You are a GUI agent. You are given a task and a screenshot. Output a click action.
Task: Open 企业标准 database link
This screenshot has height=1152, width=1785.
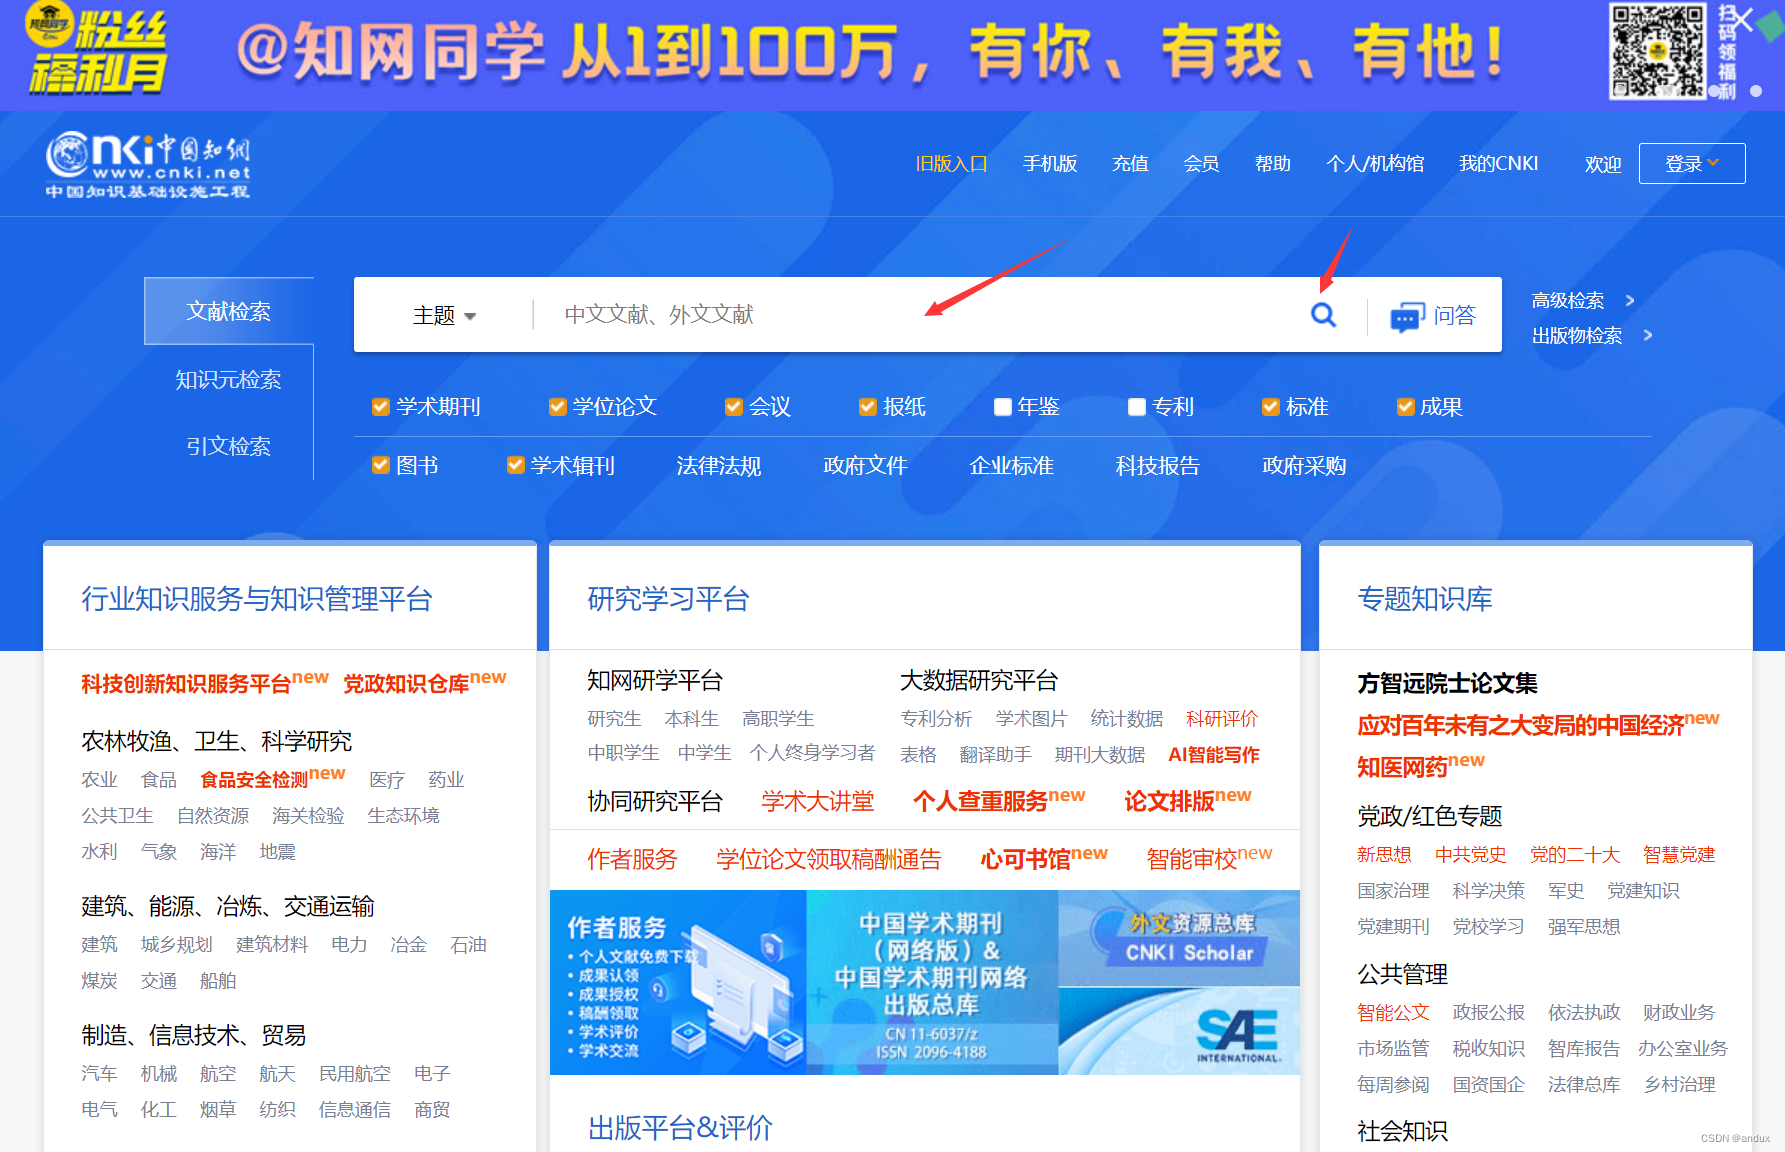pos(1011,466)
